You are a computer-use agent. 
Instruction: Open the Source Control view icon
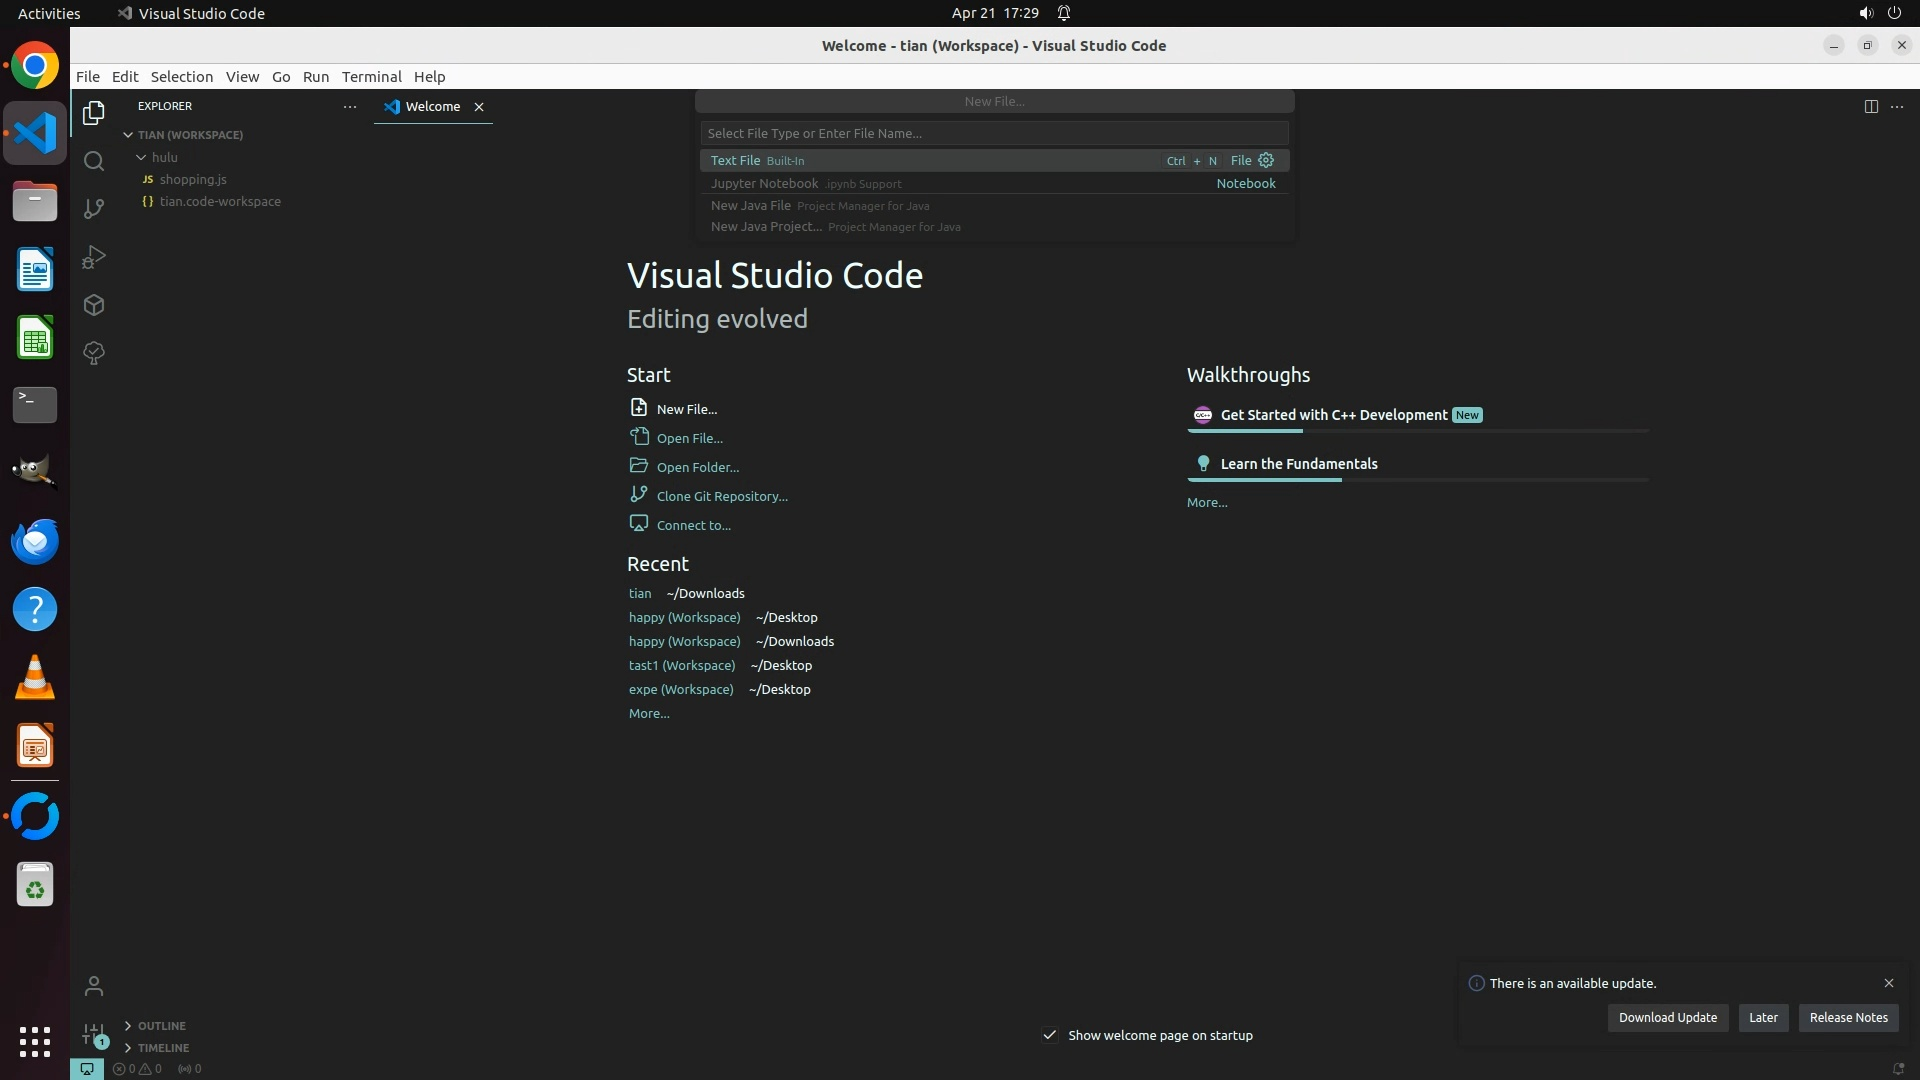coord(94,209)
